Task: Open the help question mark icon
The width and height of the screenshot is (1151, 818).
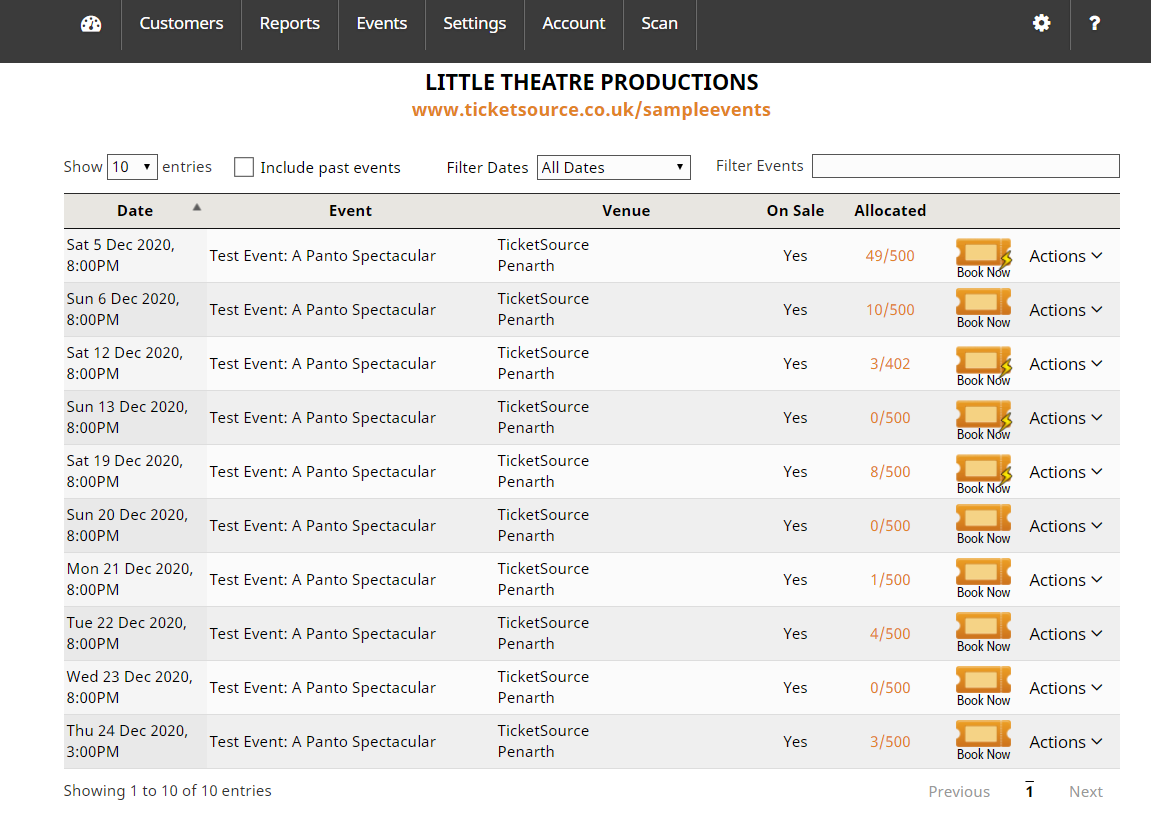Action: (1095, 23)
